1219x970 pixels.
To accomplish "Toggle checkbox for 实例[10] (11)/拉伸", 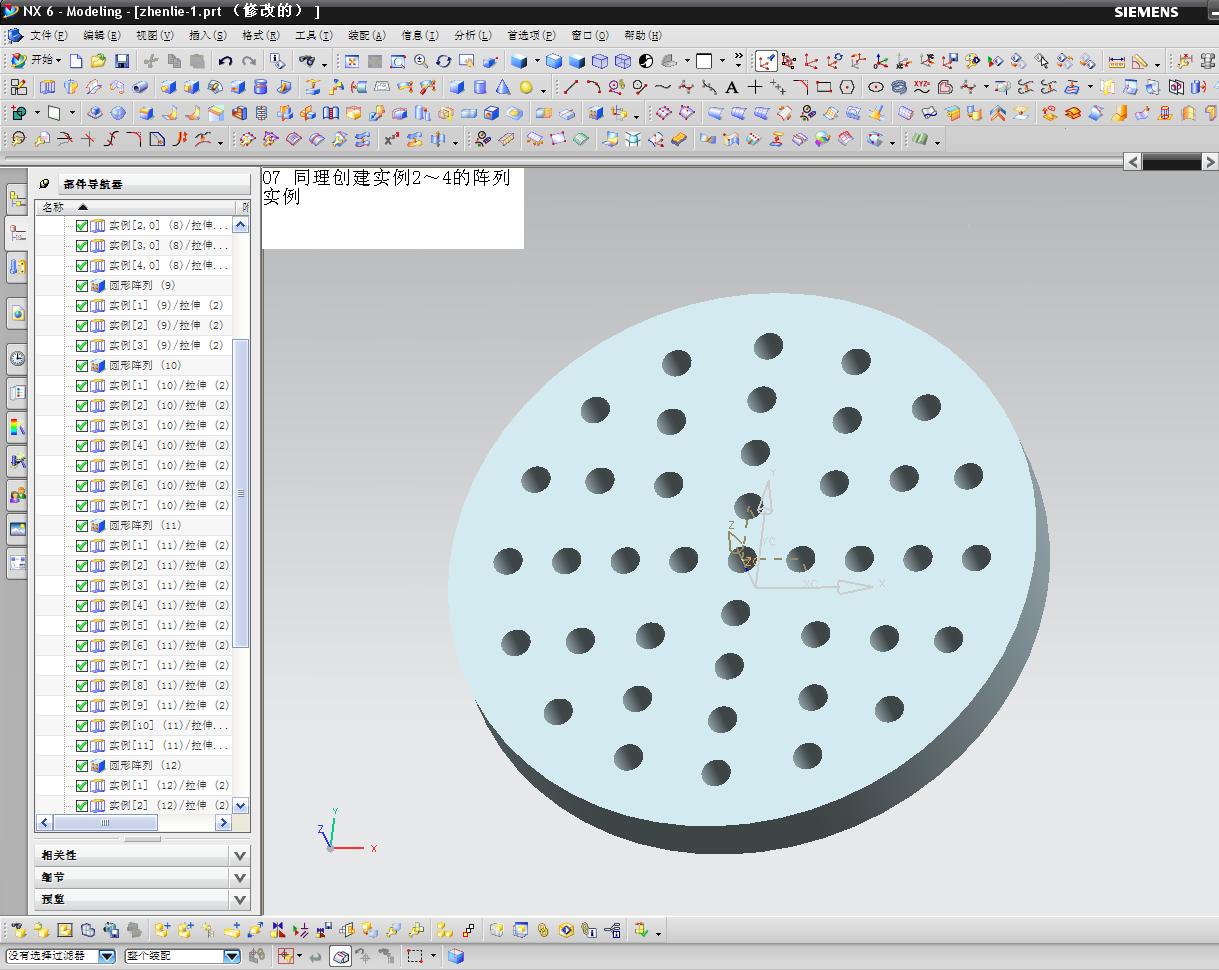I will 82,725.
